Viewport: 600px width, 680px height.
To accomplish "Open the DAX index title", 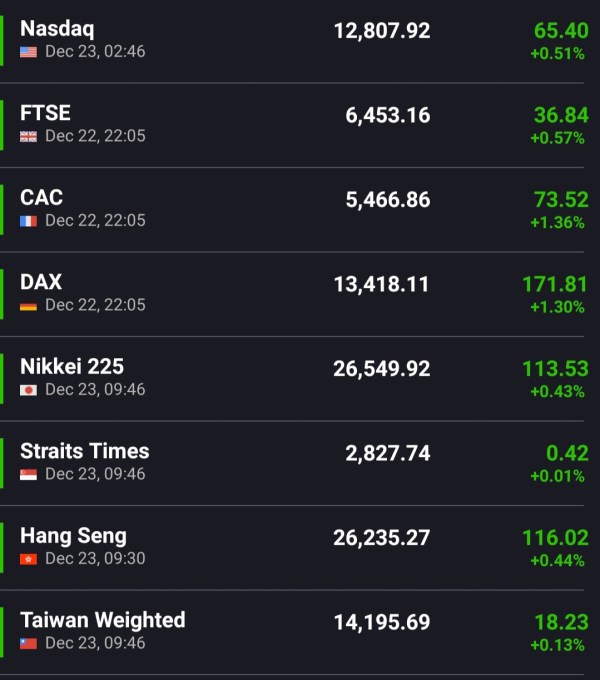I will pyautogui.click(x=41, y=282).
